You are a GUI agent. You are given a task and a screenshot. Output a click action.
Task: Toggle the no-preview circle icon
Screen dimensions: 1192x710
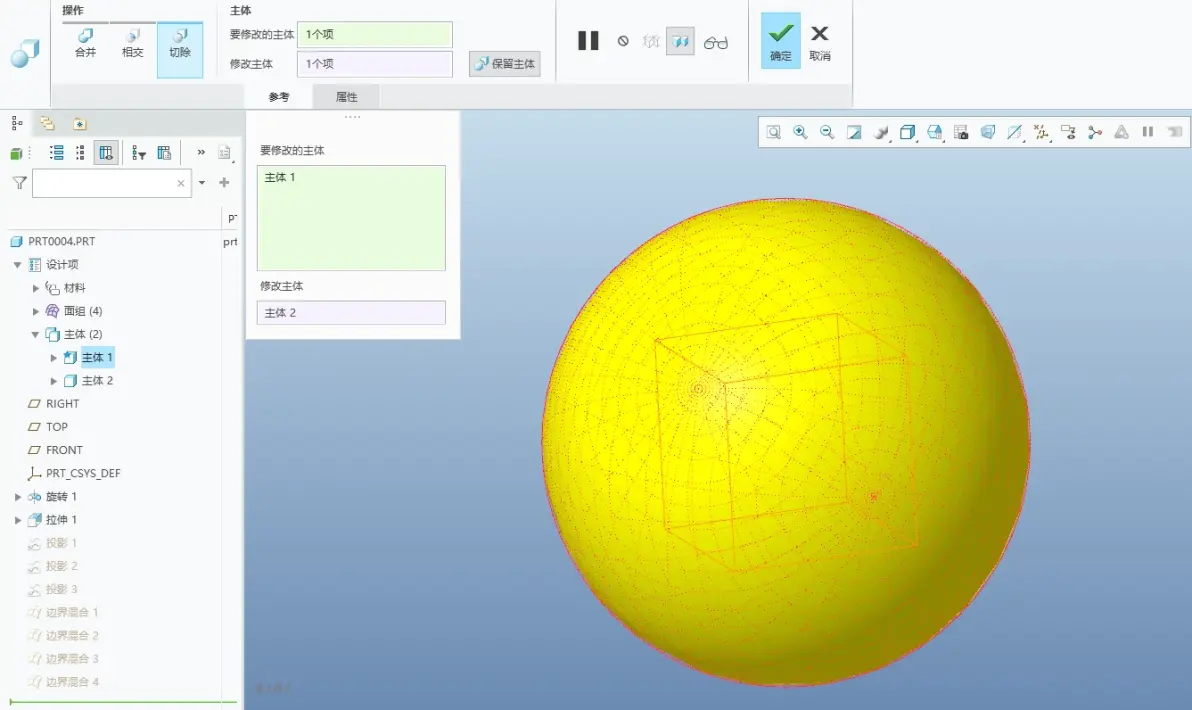pyautogui.click(x=623, y=41)
